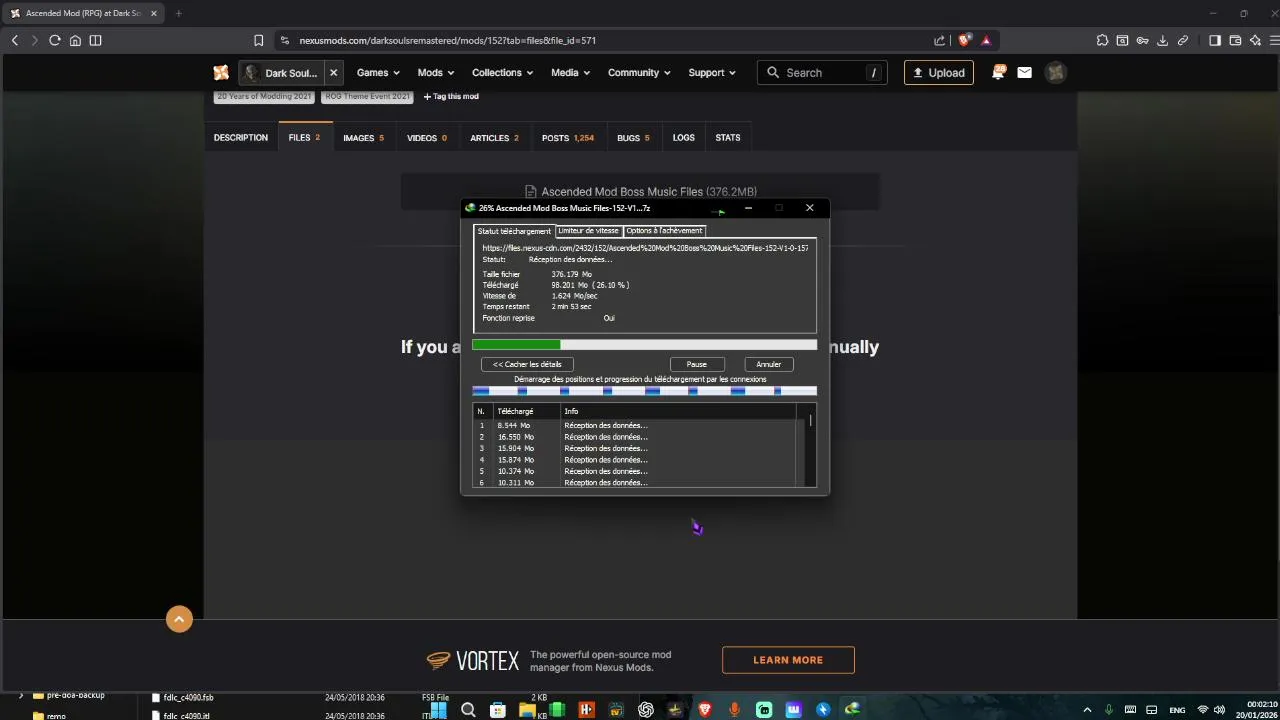Screen dimensions: 1280x720
Task: Switch to the Bugs tab
Action: [x=633, y=138]
